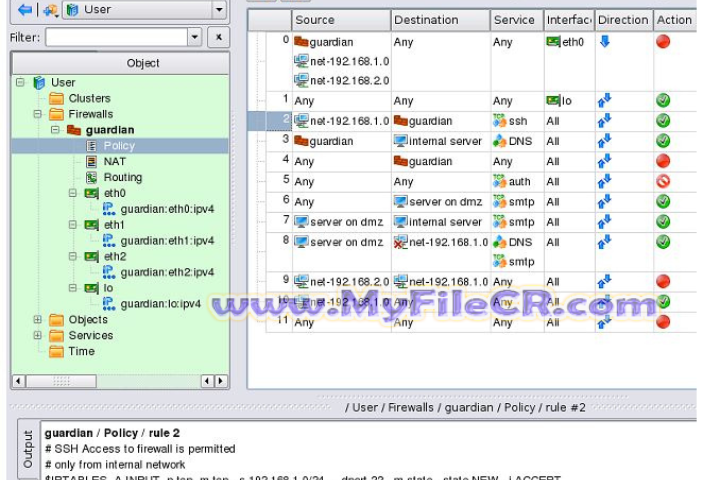The width and height of the screenshot is (720, 480).
Task: Click the auth service in rule 5
Action: click(x=511, y=181)
